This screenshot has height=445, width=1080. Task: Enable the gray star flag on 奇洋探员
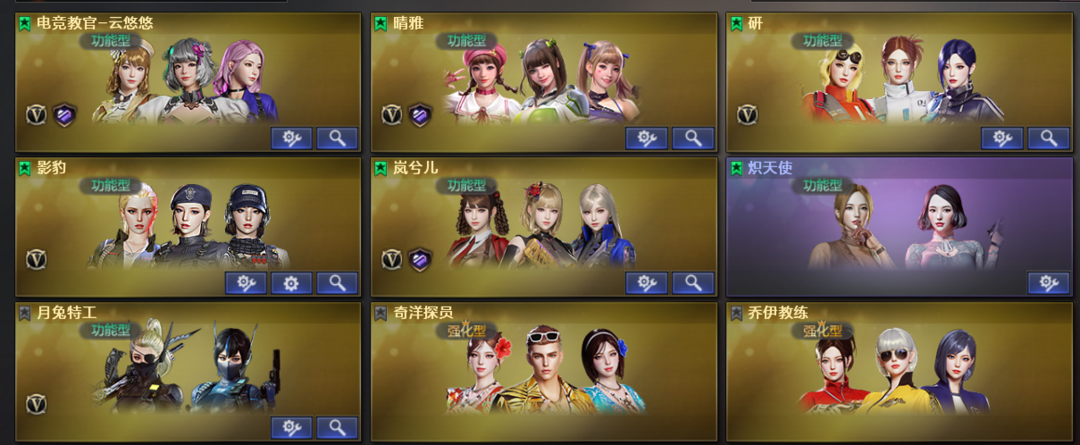381,313
